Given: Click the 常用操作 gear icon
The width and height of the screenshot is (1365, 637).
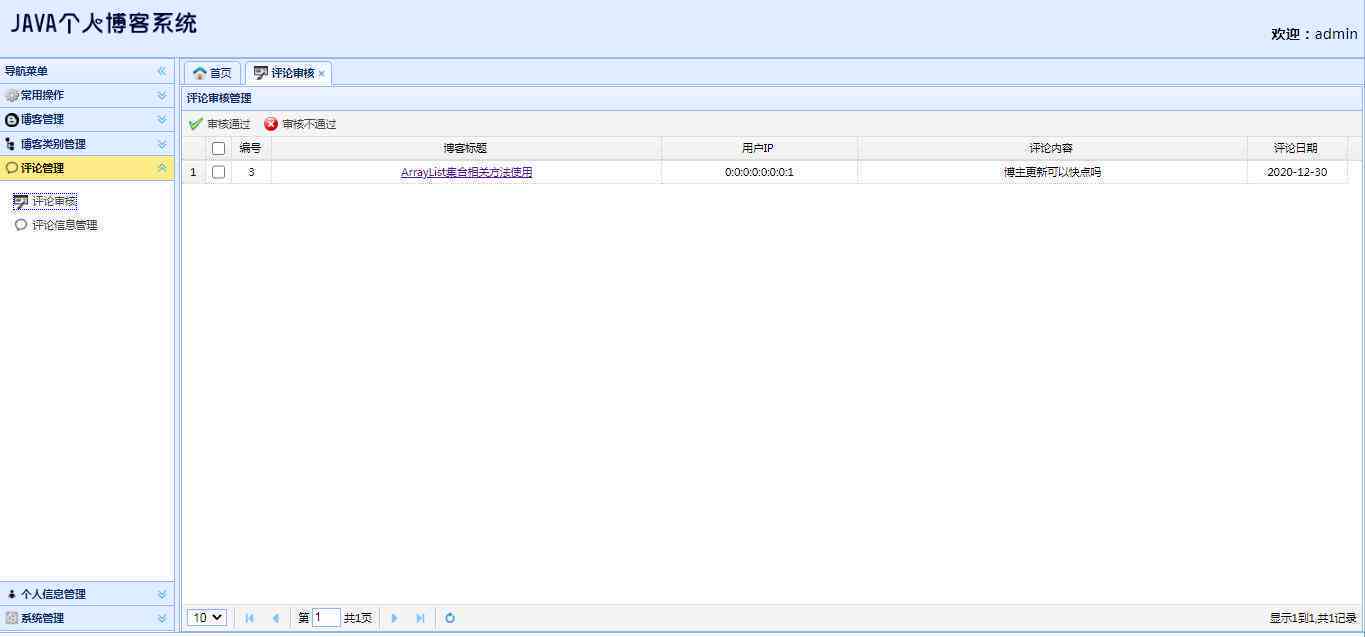Looking at the screenshot, I should [12, 96].
